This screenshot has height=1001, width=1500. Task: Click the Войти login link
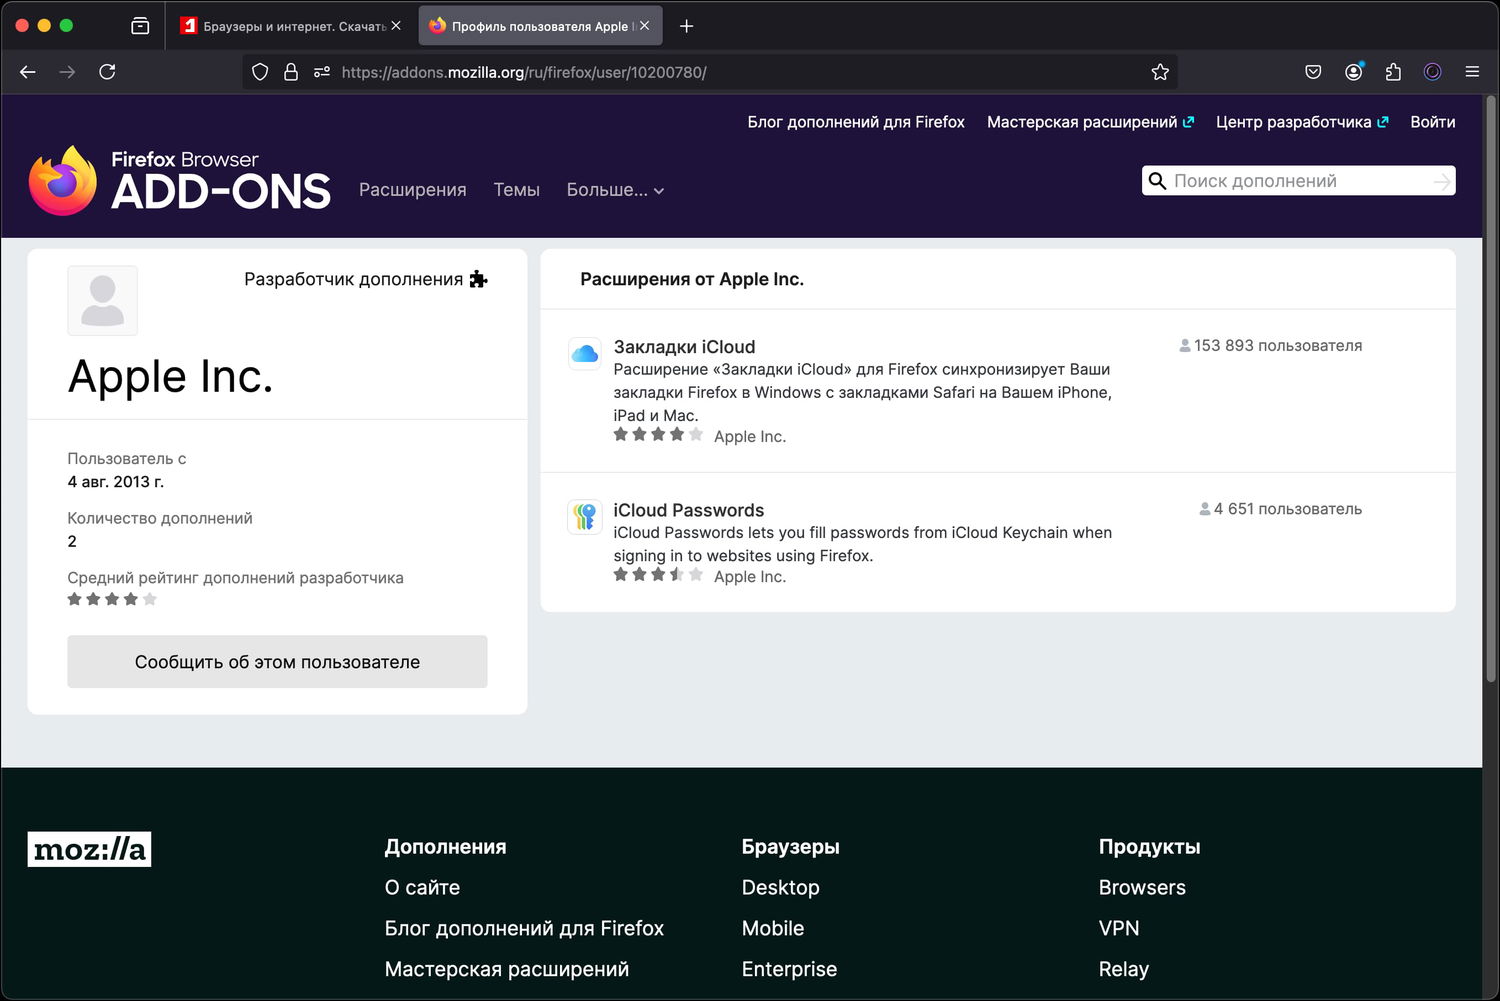tap(1432, 122)
